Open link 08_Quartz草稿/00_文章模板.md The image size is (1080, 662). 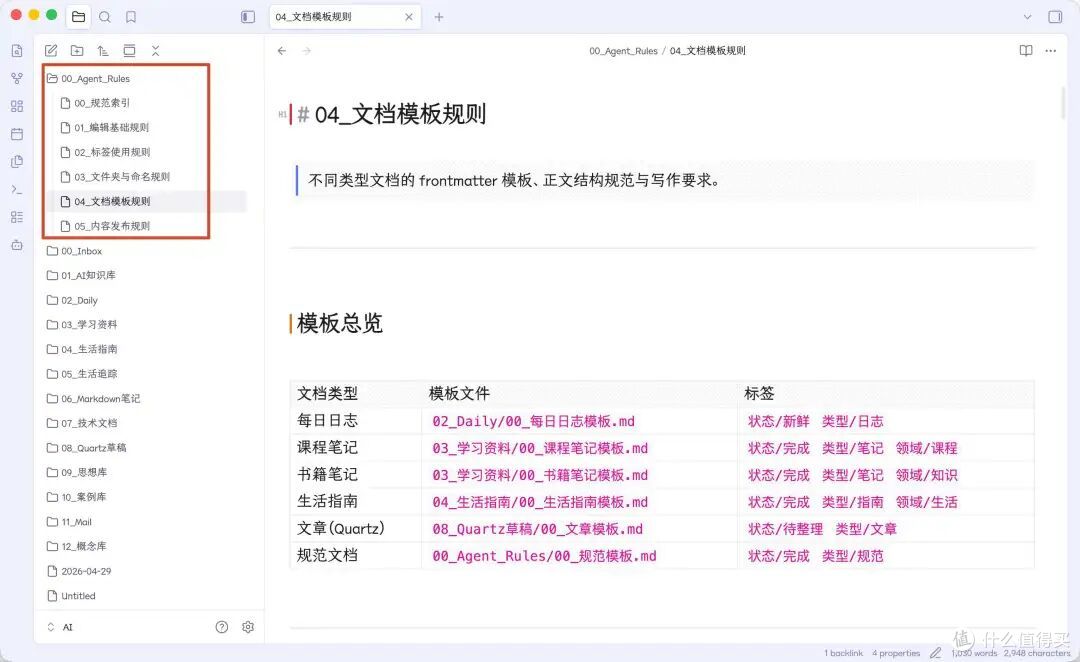pyautogui.click(x=537, y=529)
